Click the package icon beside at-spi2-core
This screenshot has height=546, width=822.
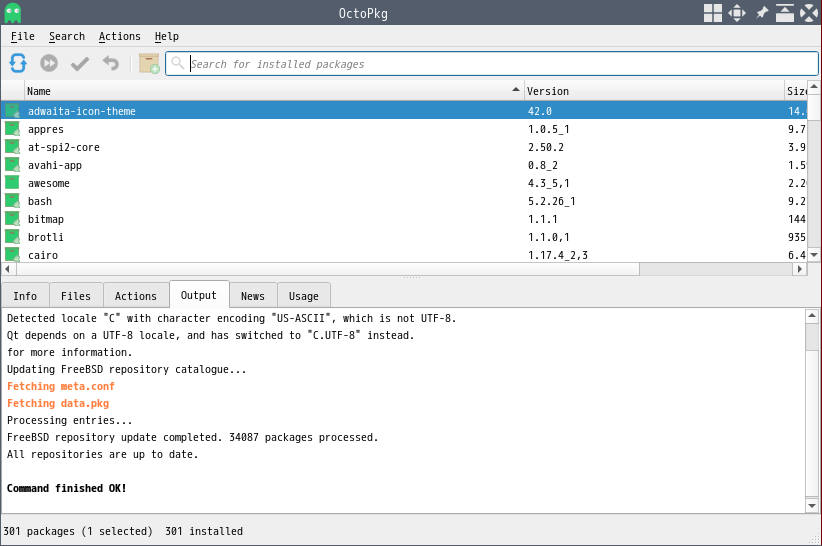point(13,147)
